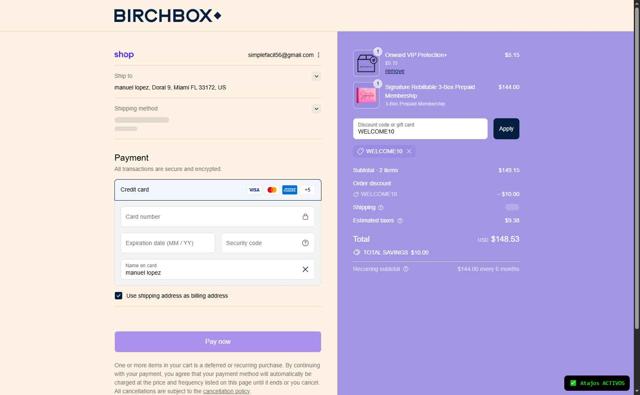Click the total amount $148.53

[x=505, y=239]
